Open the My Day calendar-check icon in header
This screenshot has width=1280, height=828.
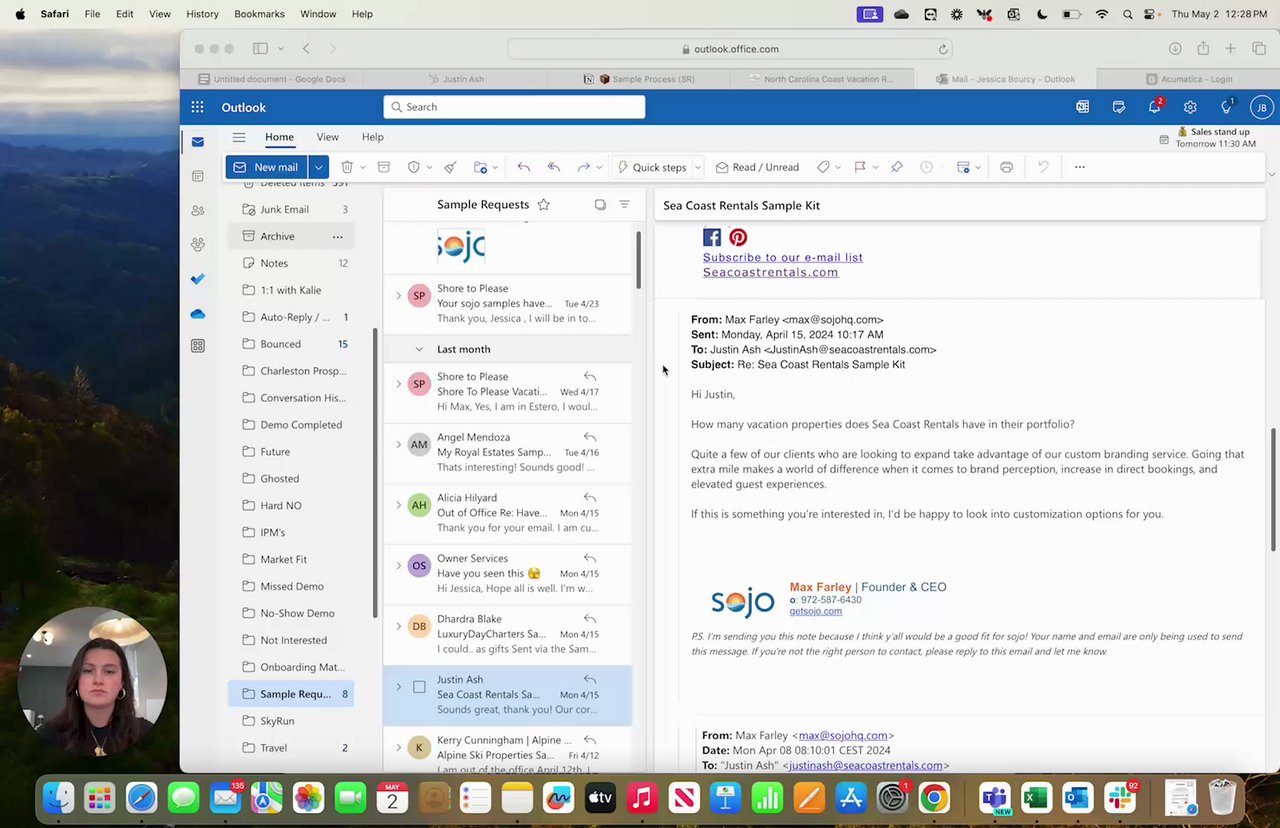(x=1119, y=107)
